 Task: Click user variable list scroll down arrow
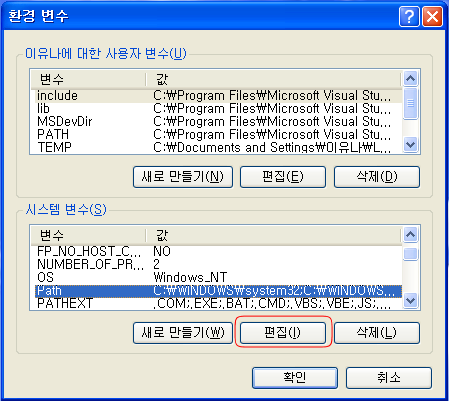[x=410, y=145]
